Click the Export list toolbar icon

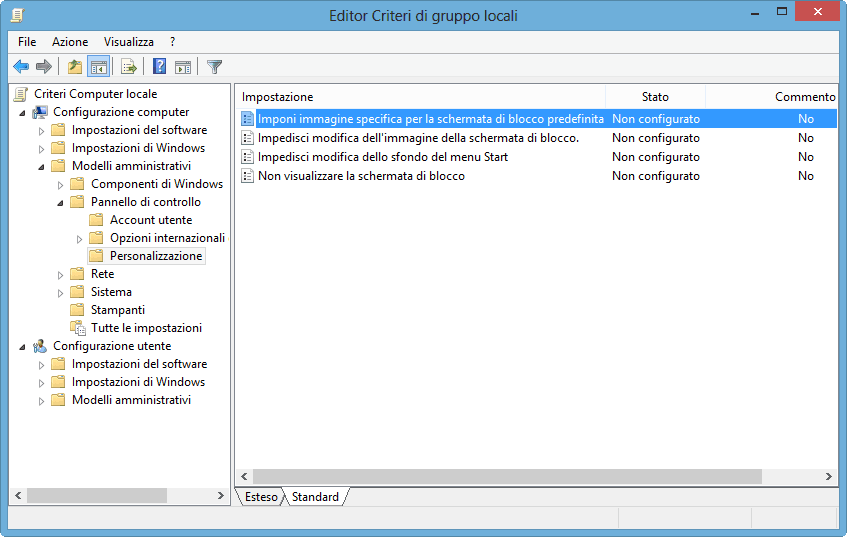(x=129, y=67)
